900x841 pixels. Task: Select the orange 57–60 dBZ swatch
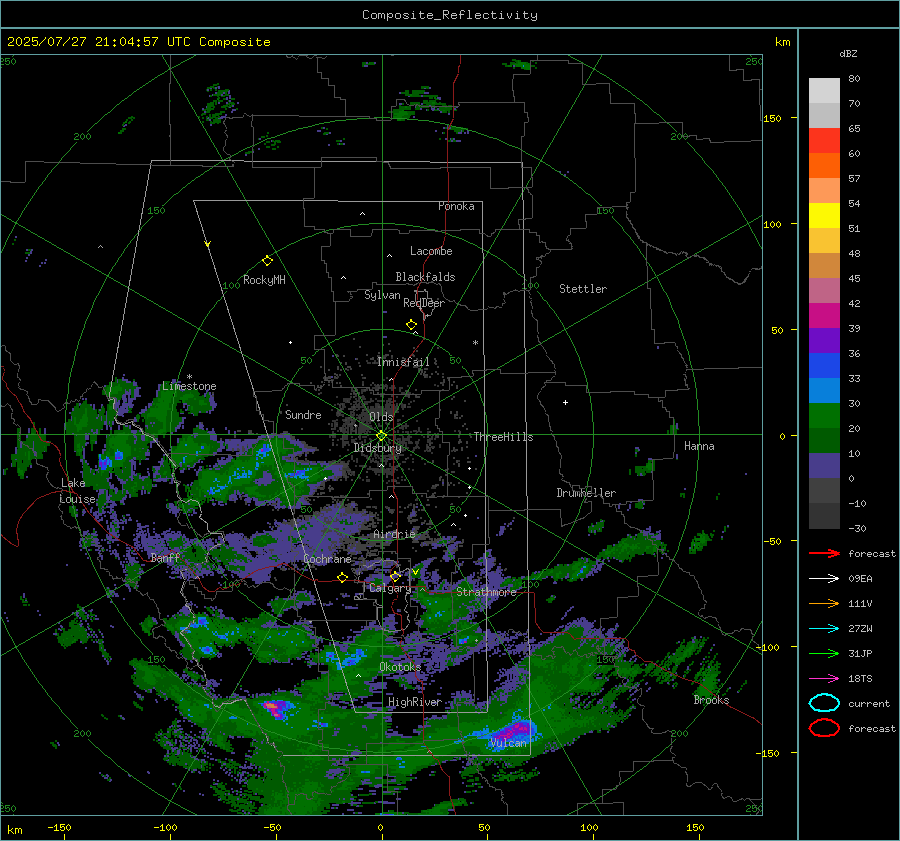click(x=824, y=166)
